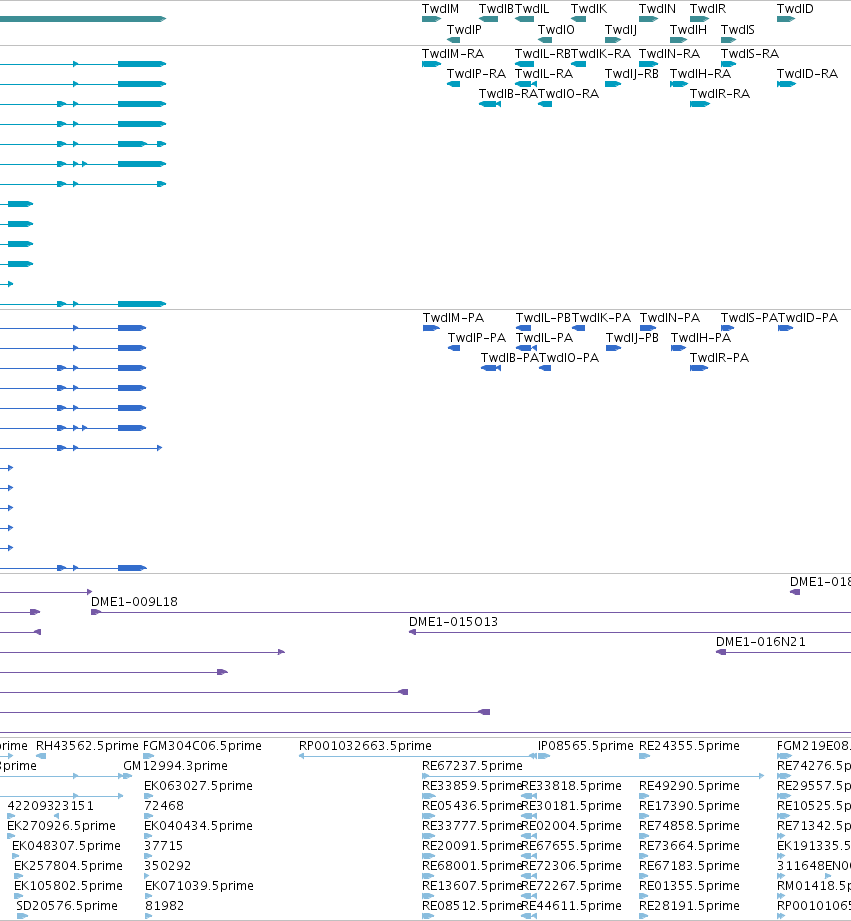Click the IP08565.5prime EST label
This screenshot has height=921, width=851.
(586, 746)
